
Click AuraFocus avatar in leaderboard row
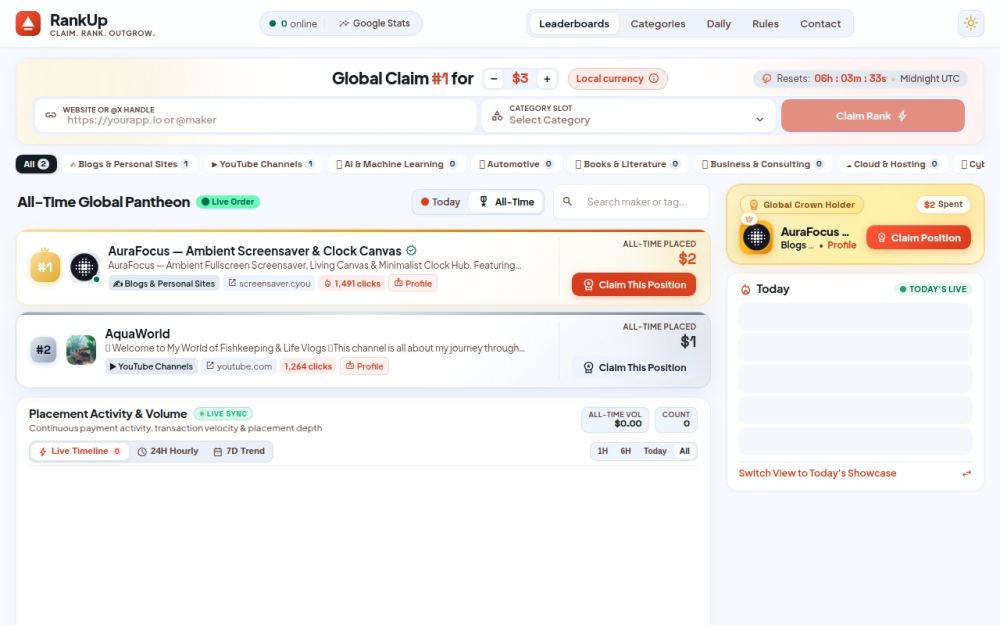click(x=84, y=267)
